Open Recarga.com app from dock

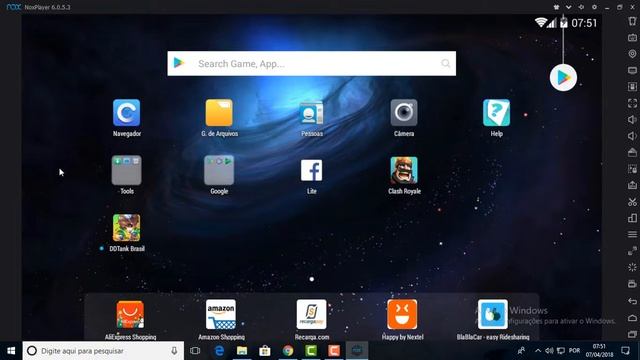click(x=311, y=315)
